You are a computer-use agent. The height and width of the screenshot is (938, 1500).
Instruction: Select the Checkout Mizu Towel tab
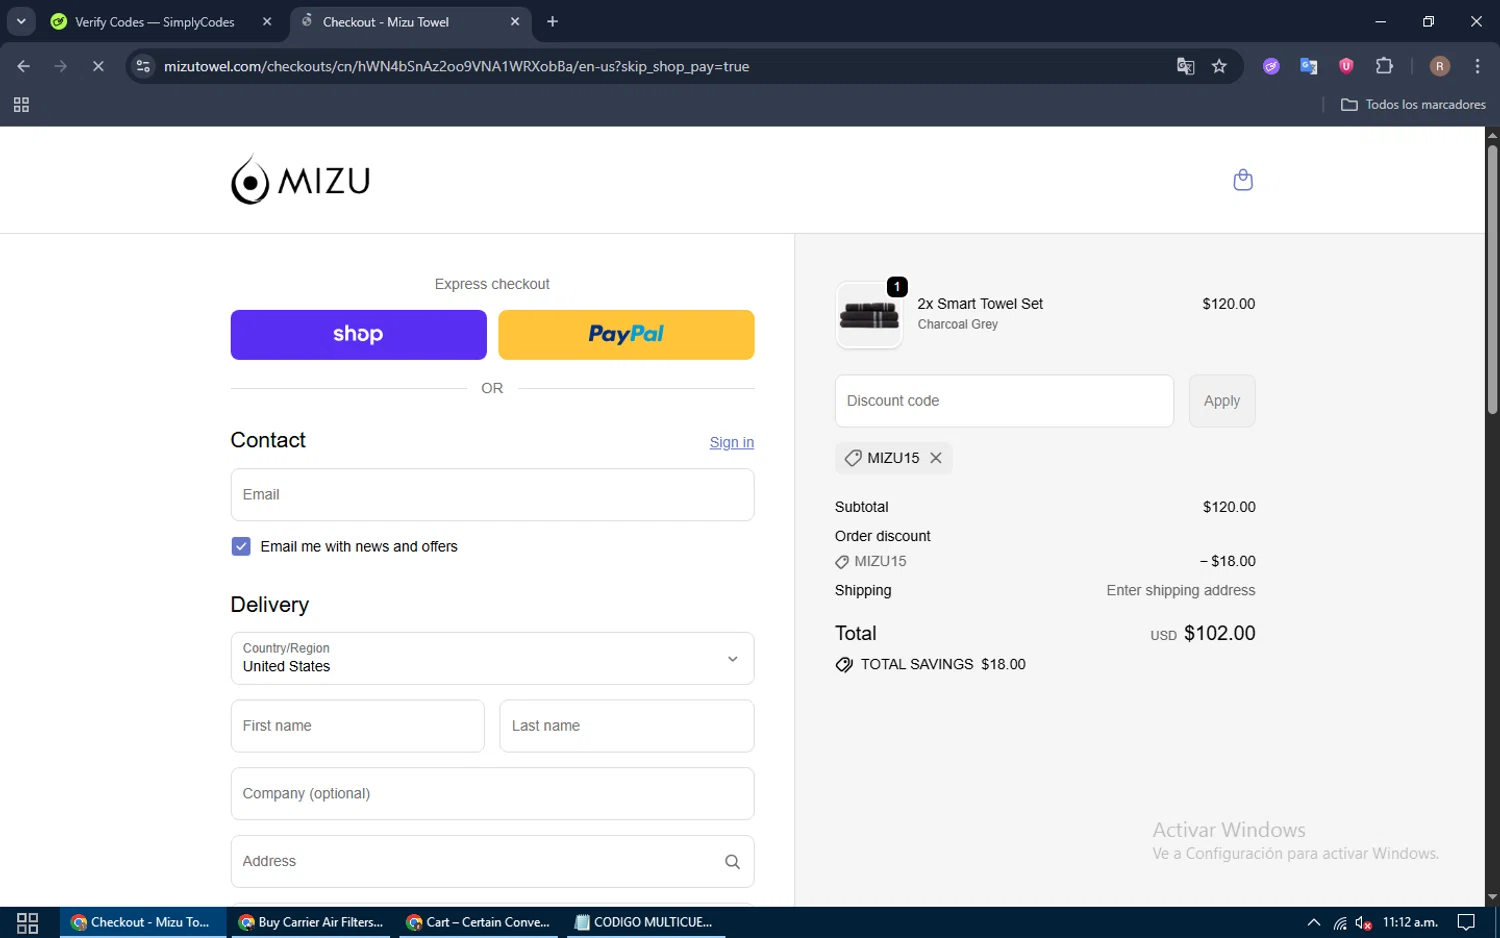(410, 21)
